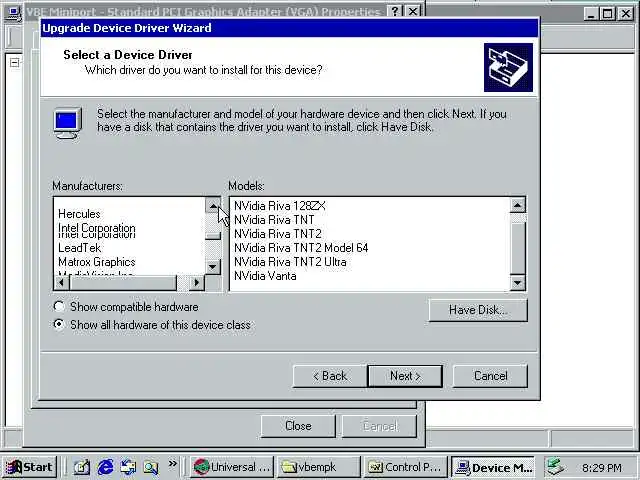Switch to the vbempk folder taskbar button

pyautogui.click(x=318, y=467)
